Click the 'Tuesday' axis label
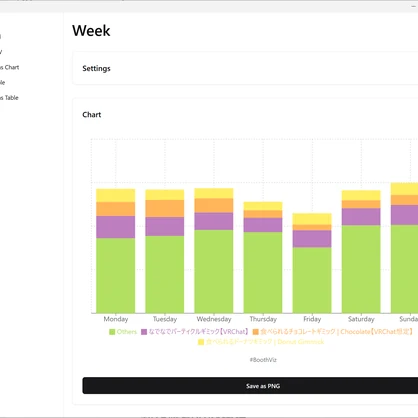 (165, 319)
